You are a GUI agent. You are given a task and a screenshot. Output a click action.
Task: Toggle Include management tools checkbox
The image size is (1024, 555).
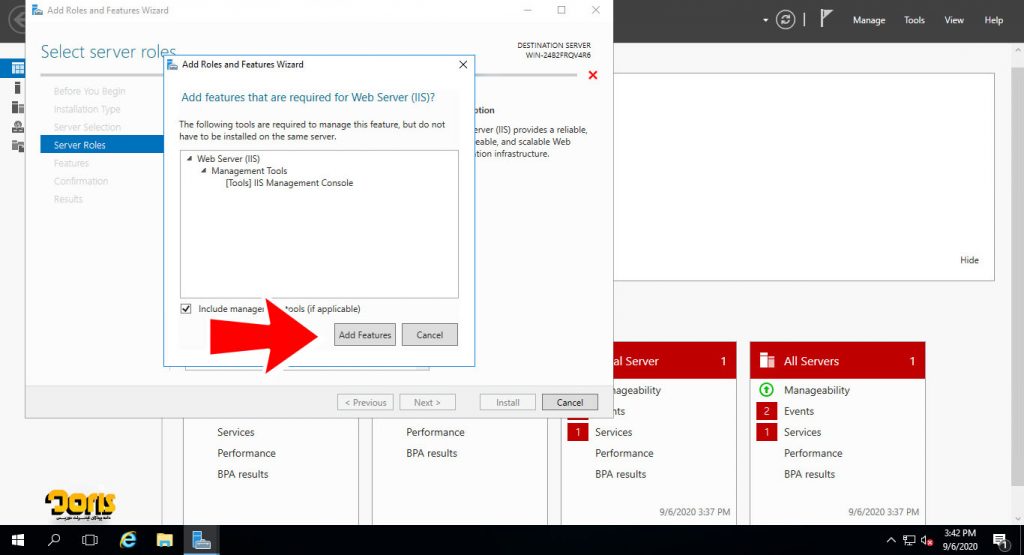tap(186, 309)
